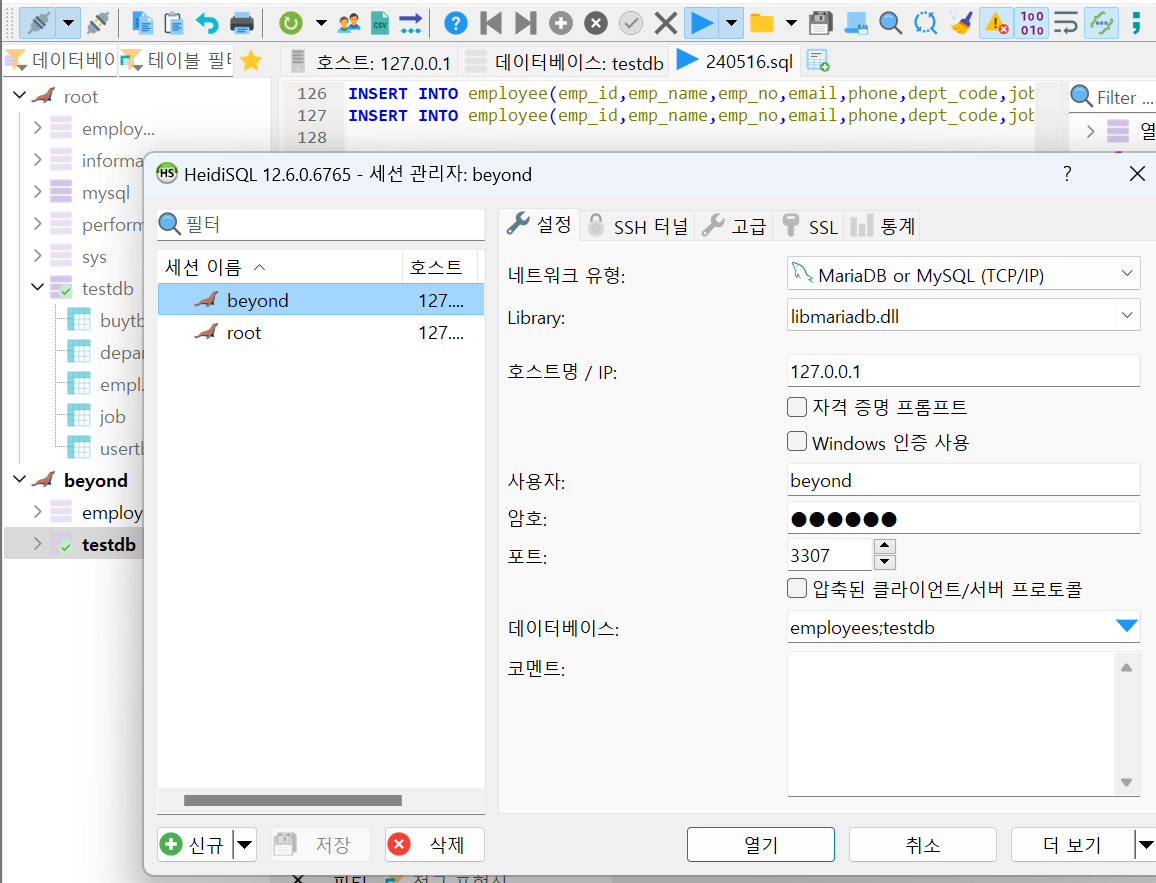Switch to the 고급 tab
1156x883 pixels.
point(734,226)
